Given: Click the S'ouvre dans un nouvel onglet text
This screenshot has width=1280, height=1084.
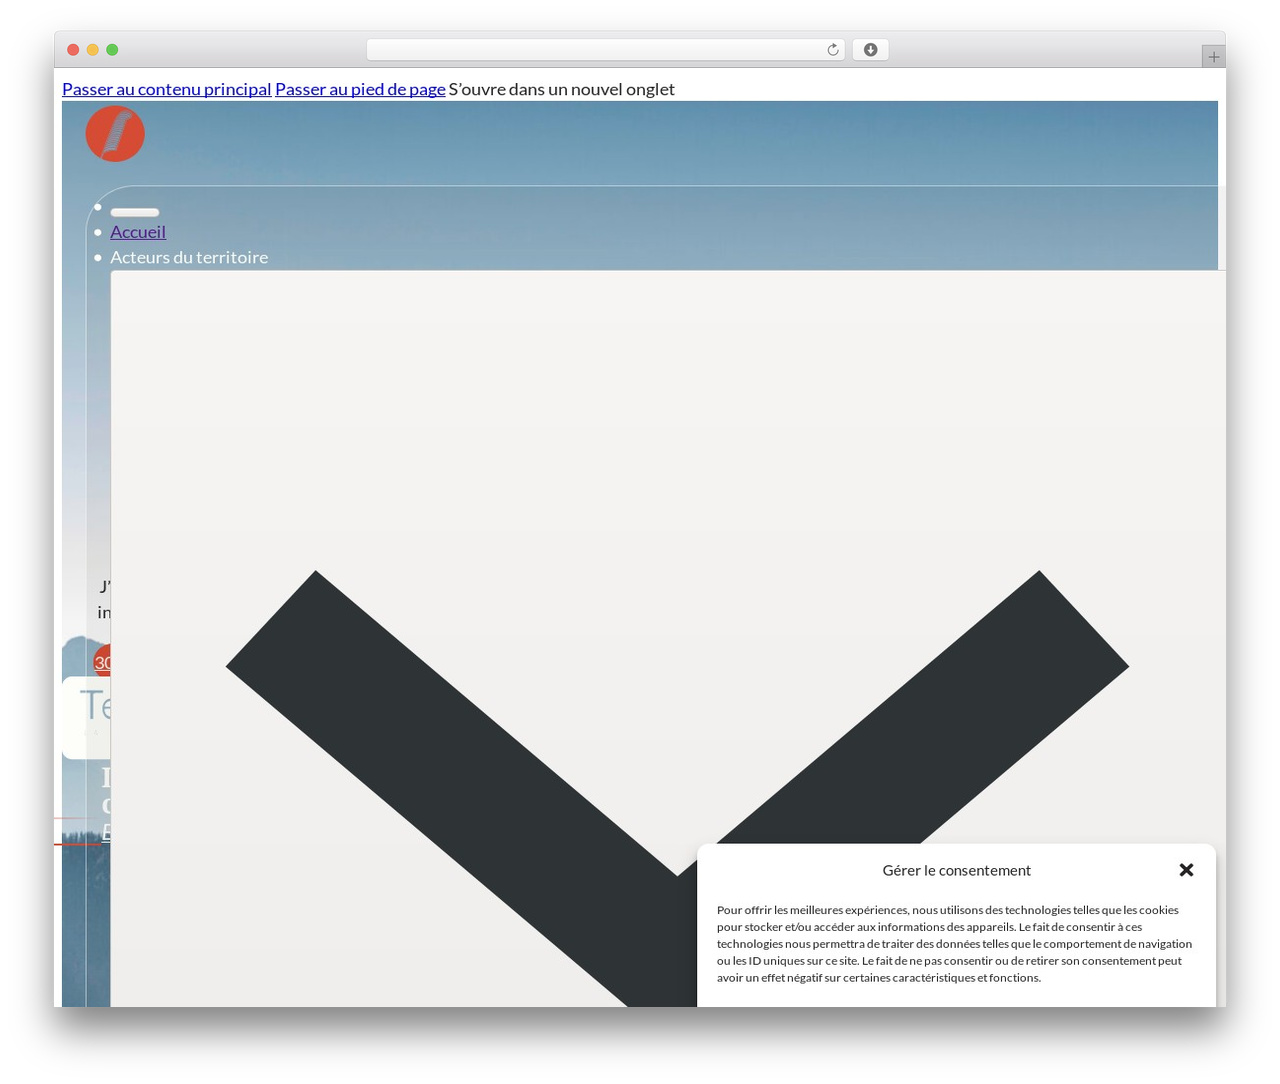Looking at the screenshot, I should click(562, 89).
